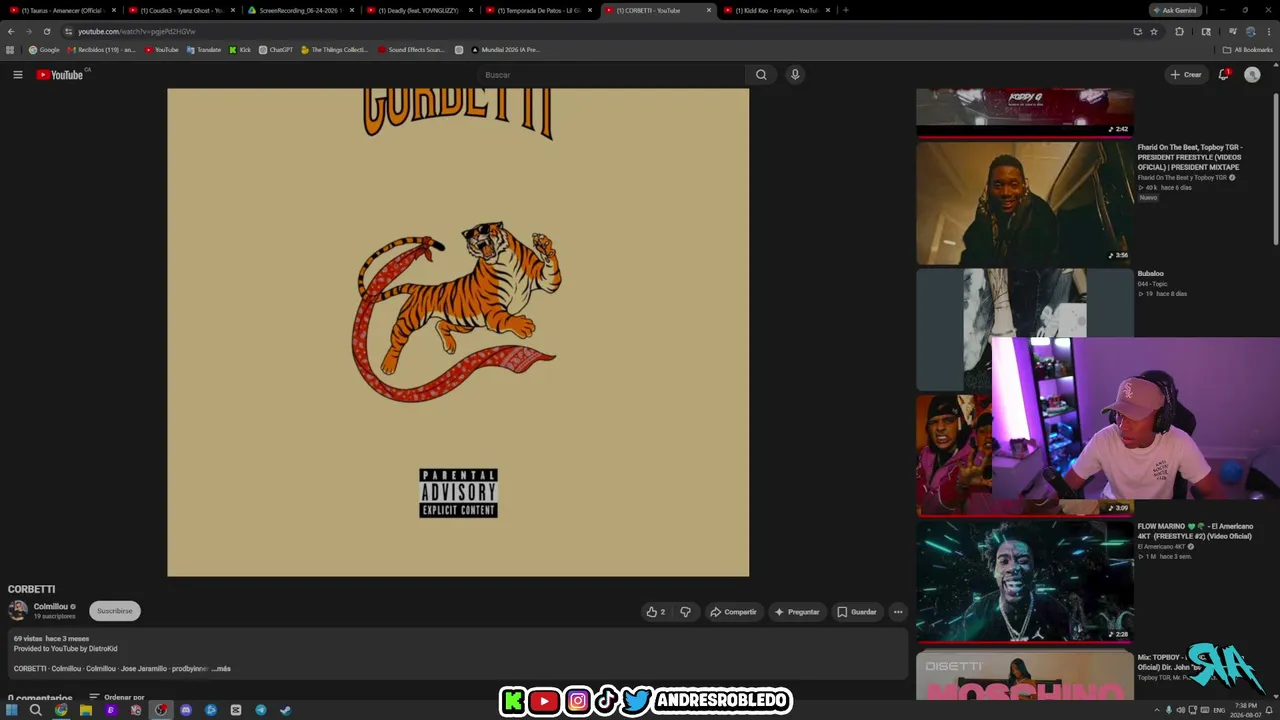Open YouTube notifications bell
This screenshot has height=720, width=1280.
(x=1224, y=75)
